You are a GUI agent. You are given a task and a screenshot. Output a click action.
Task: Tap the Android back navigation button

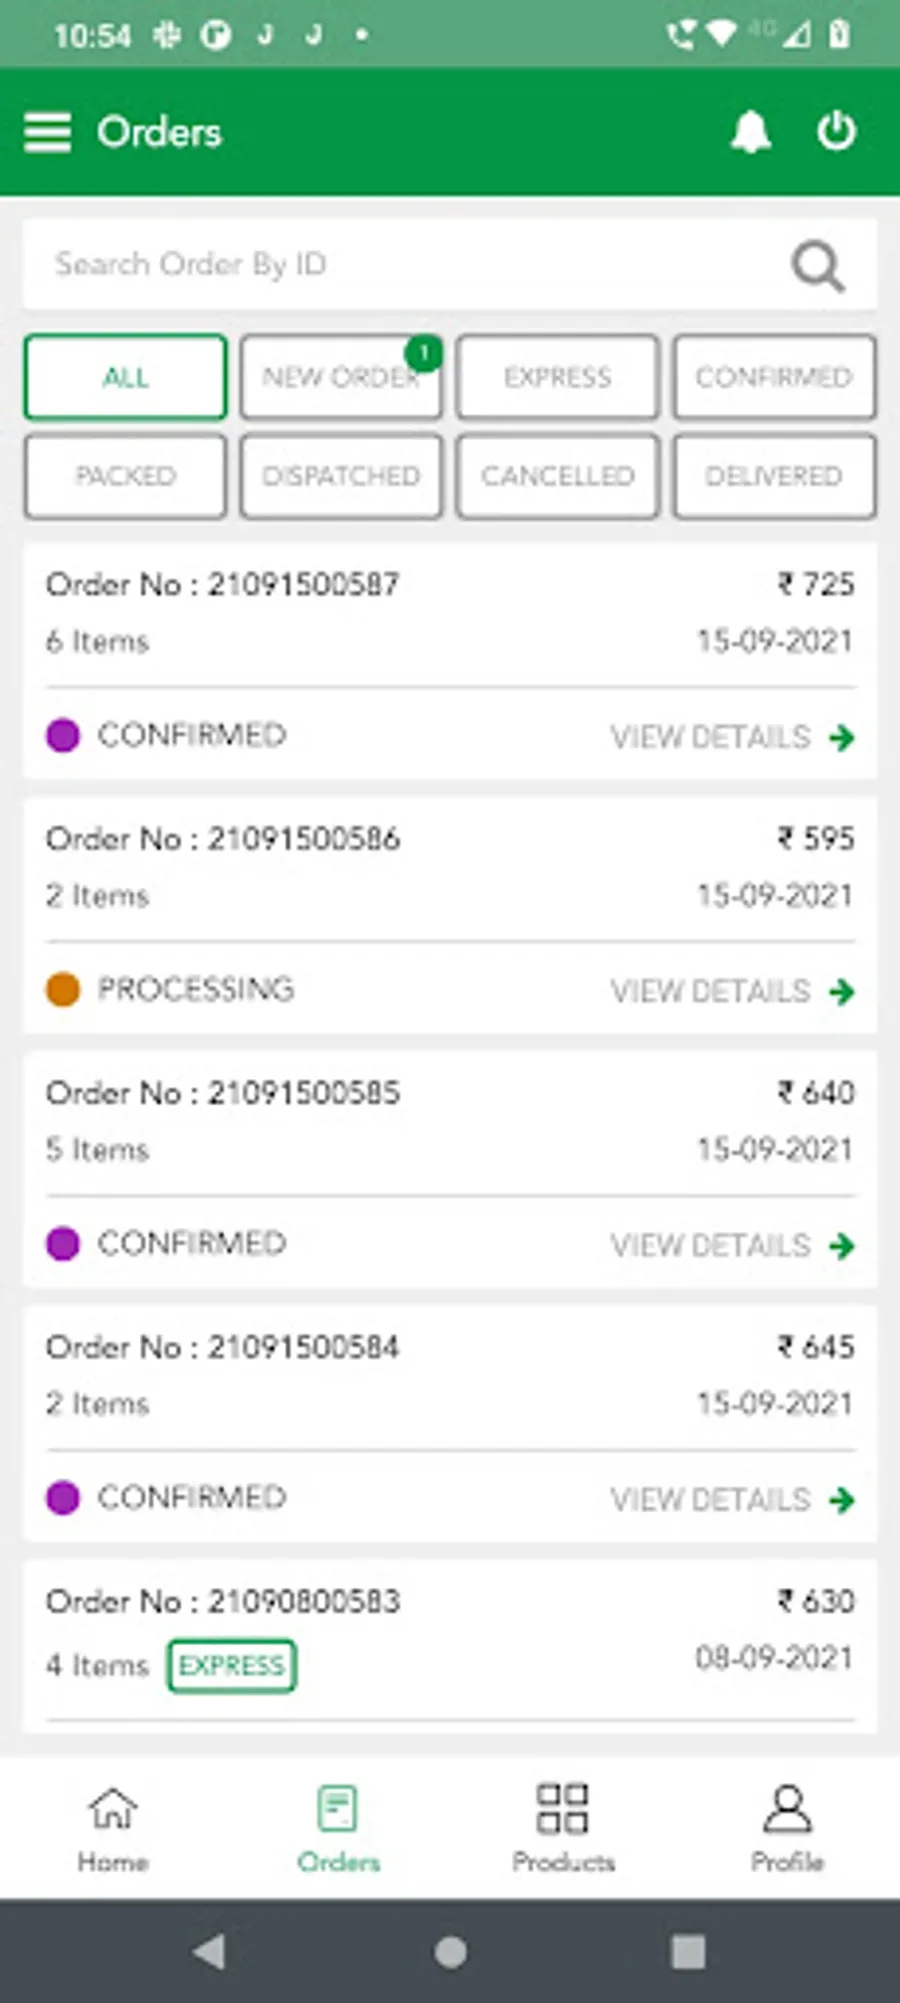click(x=210, y=1951)
